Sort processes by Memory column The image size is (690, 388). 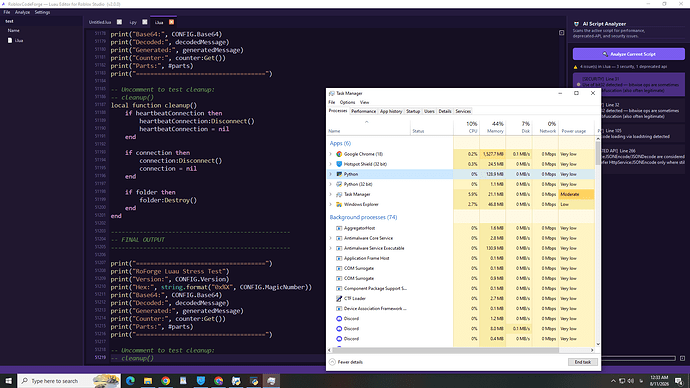point(493,127)
